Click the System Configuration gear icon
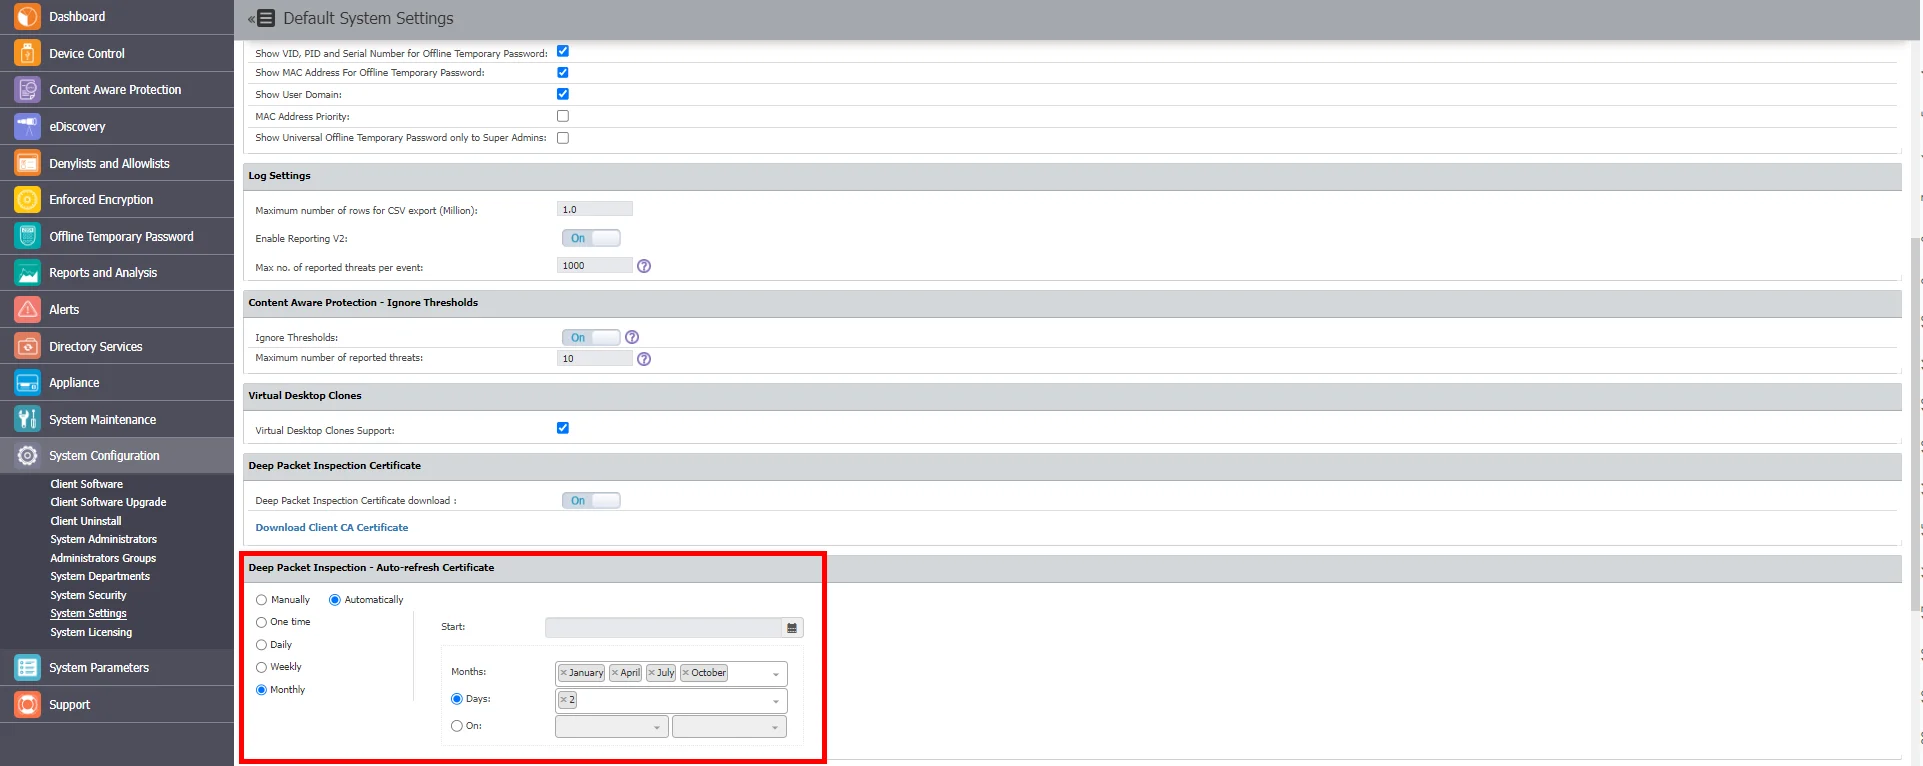Image resolution: width=1923 pixels, height=766 pixels. 27,456
